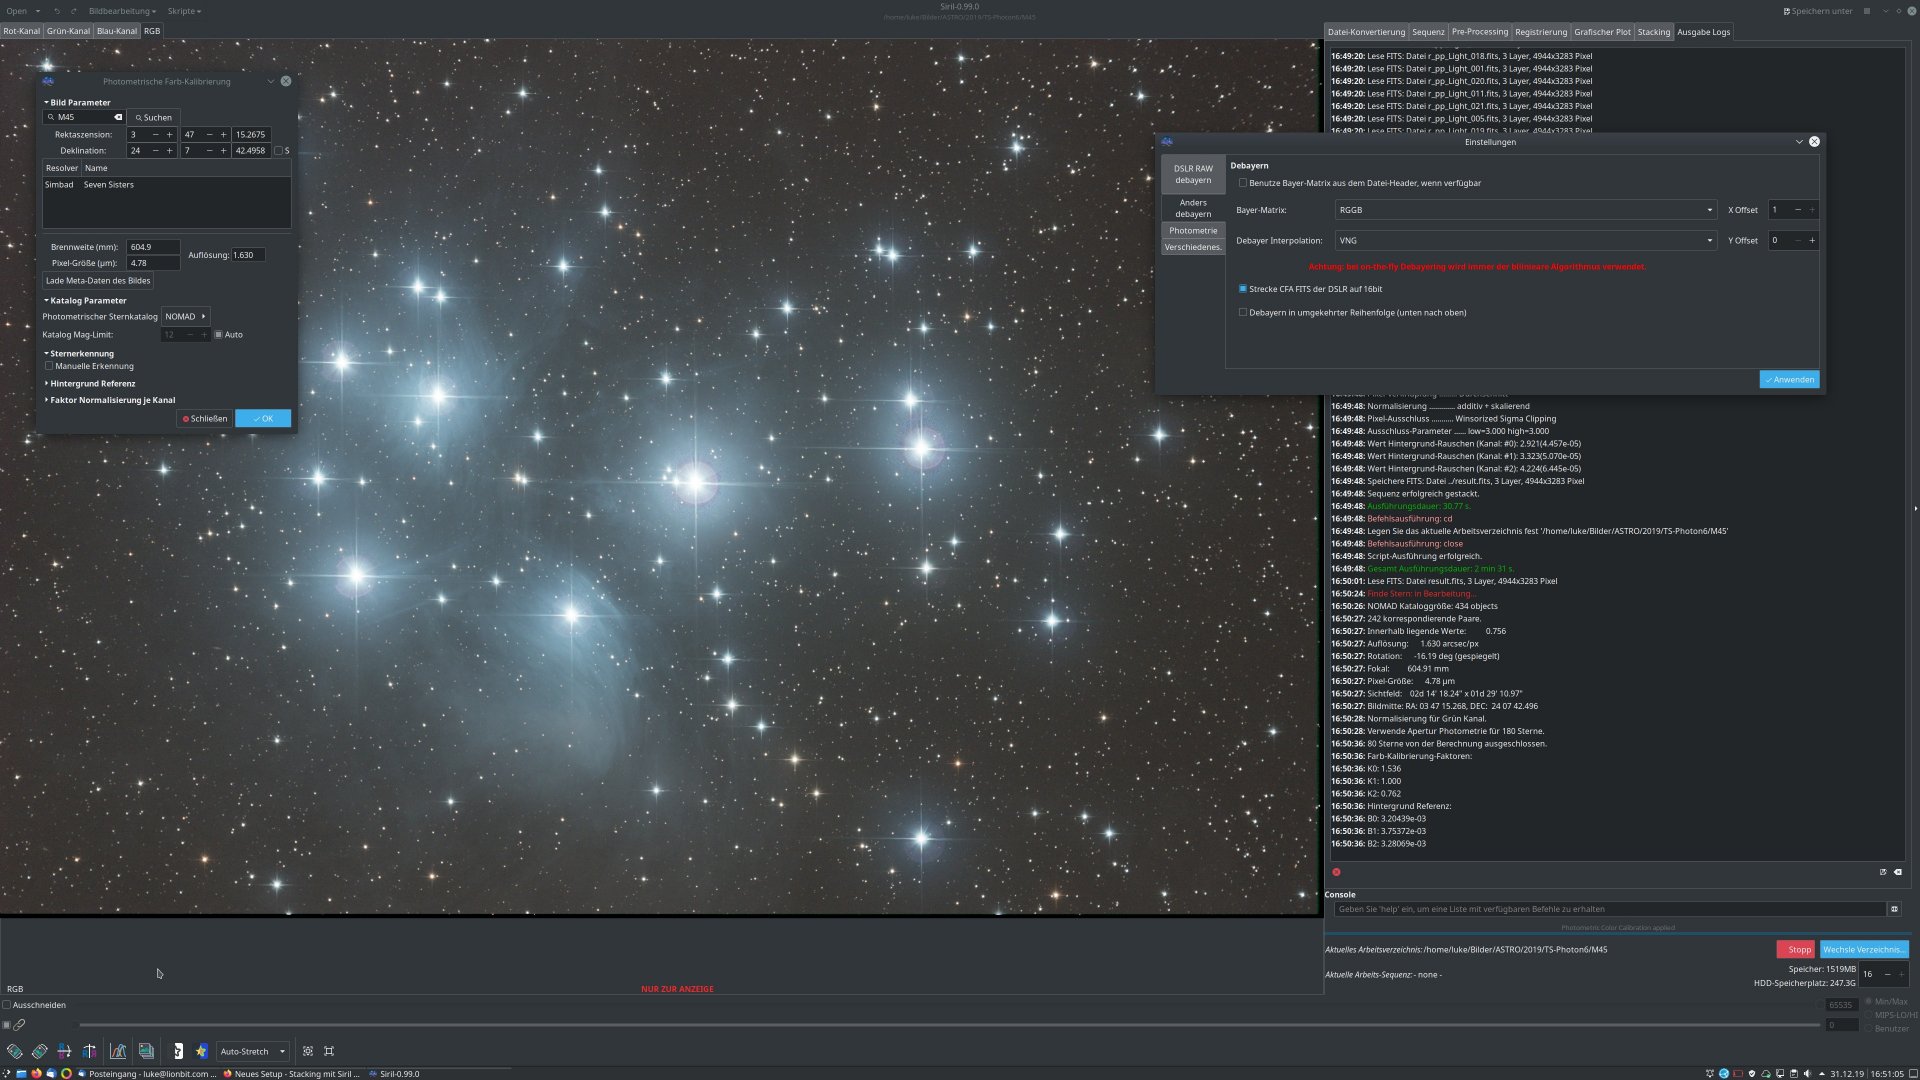1920x1080 pixels.
Task: Switch to the Blau-Kanal tab
Action: (x=117, y=31)
